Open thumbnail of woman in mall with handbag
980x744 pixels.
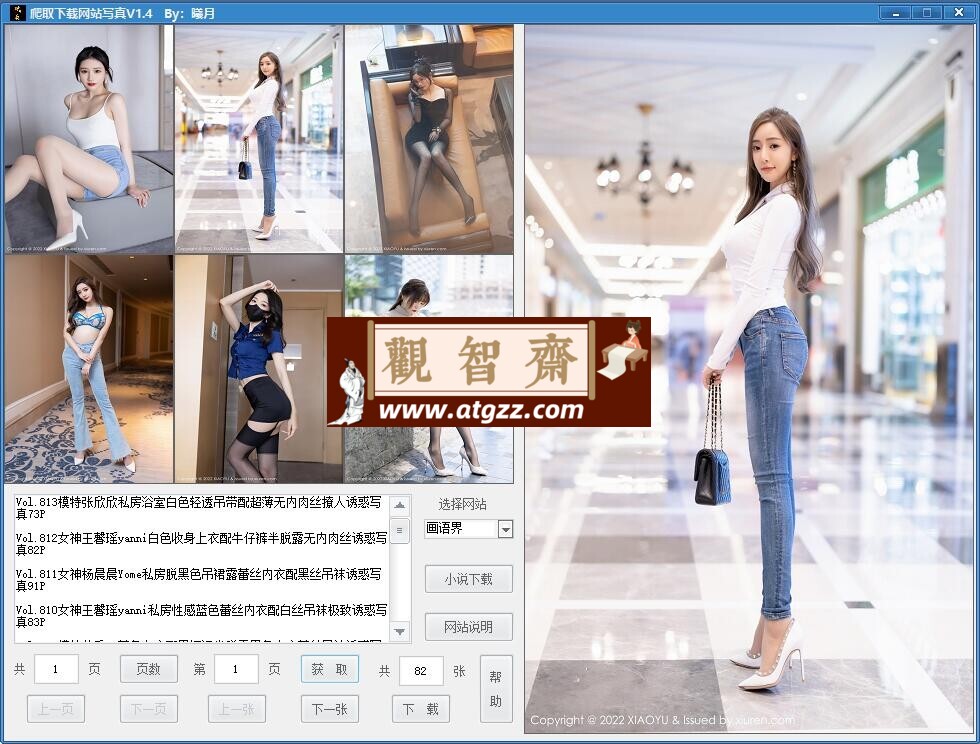click(259, 139)
